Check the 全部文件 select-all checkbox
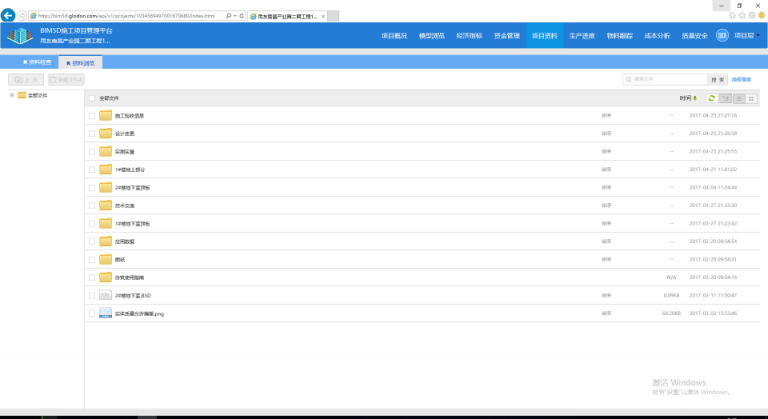This screenshot has height=419, width=768. click(x=92, y=98)
